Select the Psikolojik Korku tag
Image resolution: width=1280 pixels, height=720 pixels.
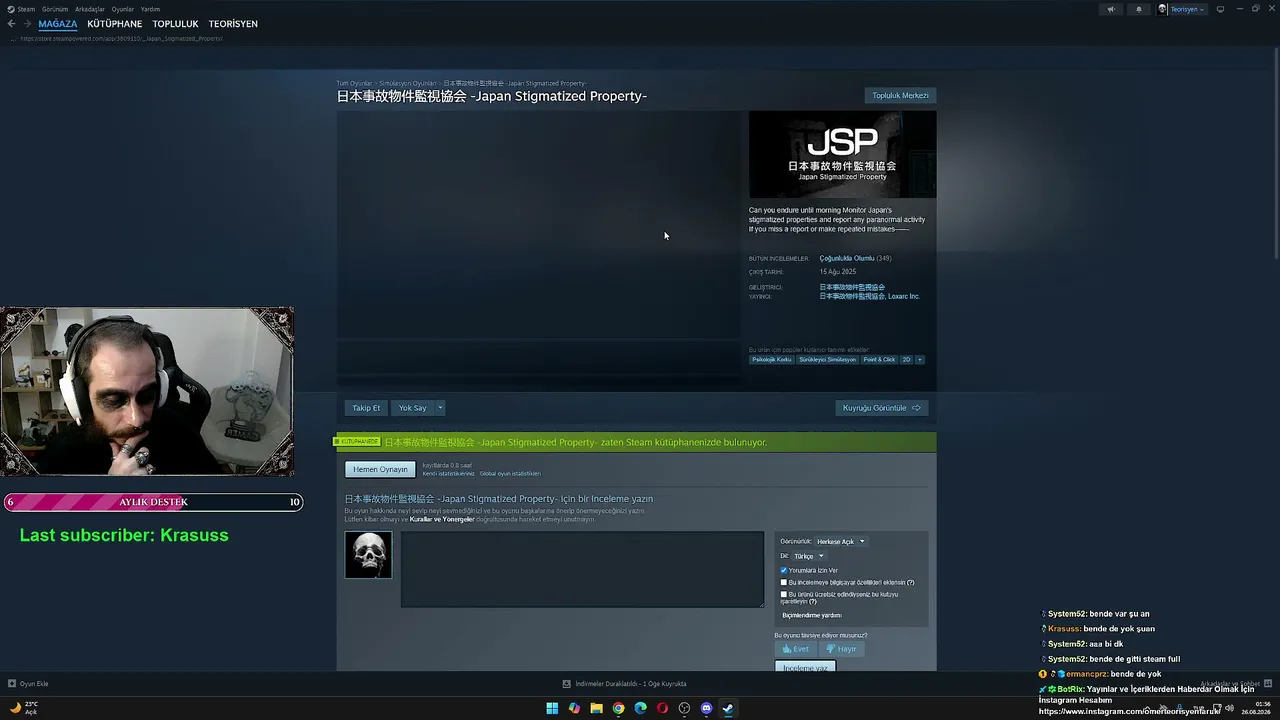point(772,360)
